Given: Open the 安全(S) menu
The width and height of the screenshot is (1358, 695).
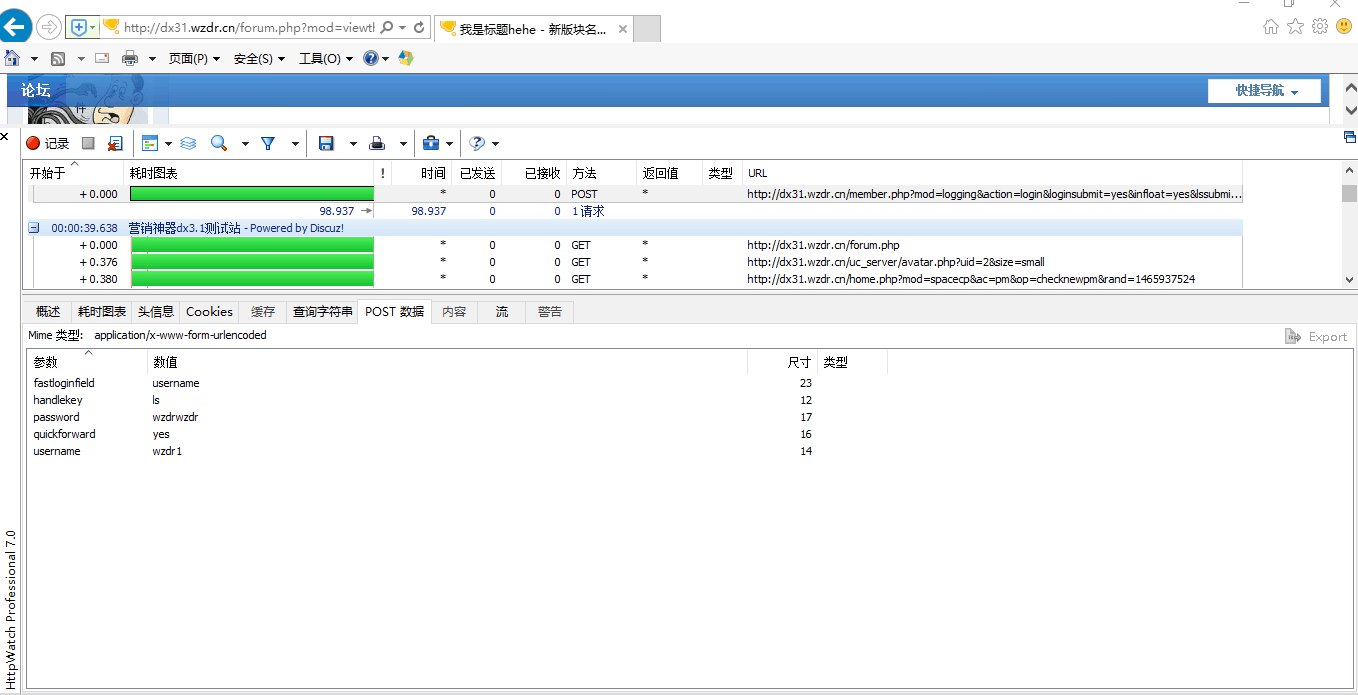Looking at the screenshot, I should (258, 59).
